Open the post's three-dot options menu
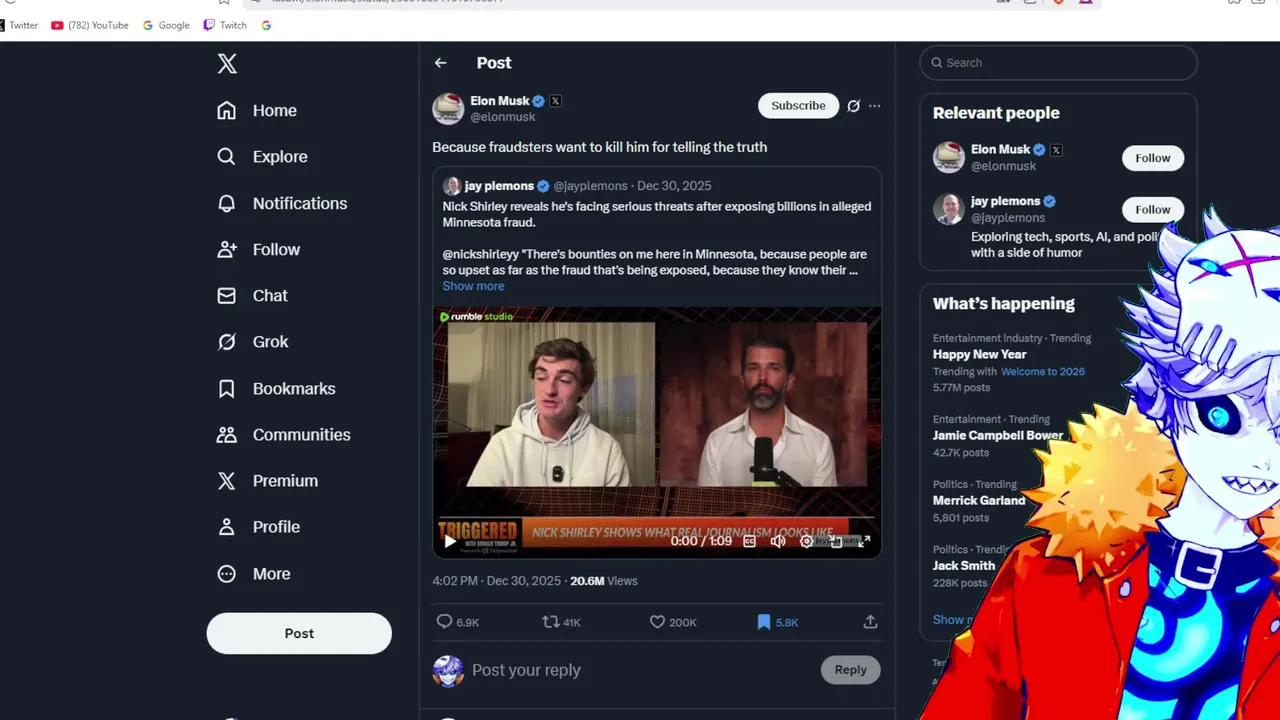 tap(874, 105)
